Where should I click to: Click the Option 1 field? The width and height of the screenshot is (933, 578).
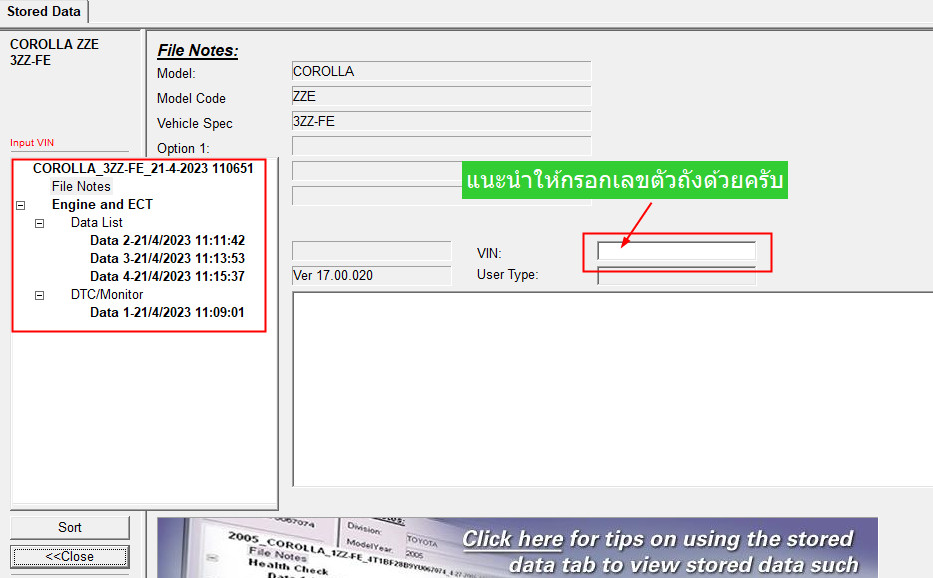click(442, 146)
